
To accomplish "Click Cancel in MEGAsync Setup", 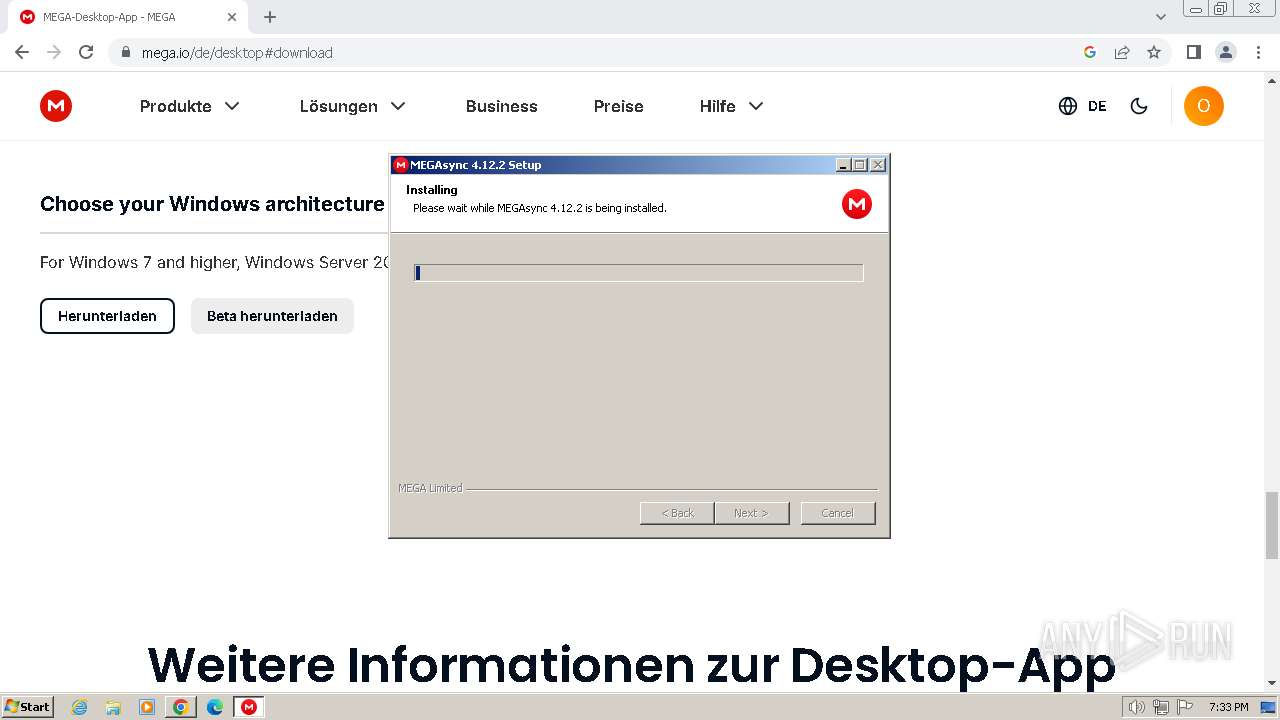I will (x=838, y=513).
